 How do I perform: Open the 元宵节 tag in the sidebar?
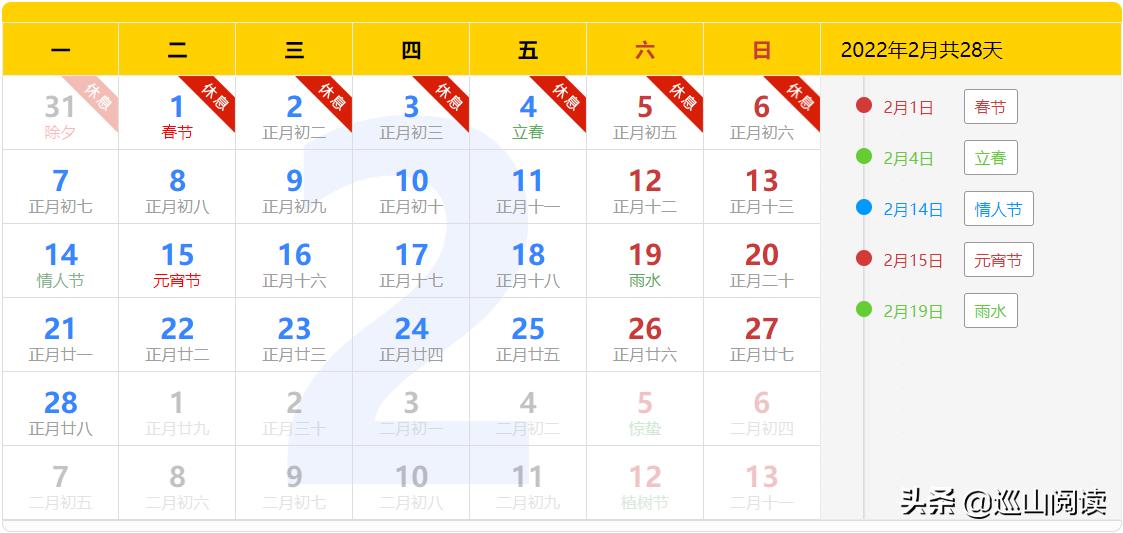pyautogui.click(x=998, y=259)
